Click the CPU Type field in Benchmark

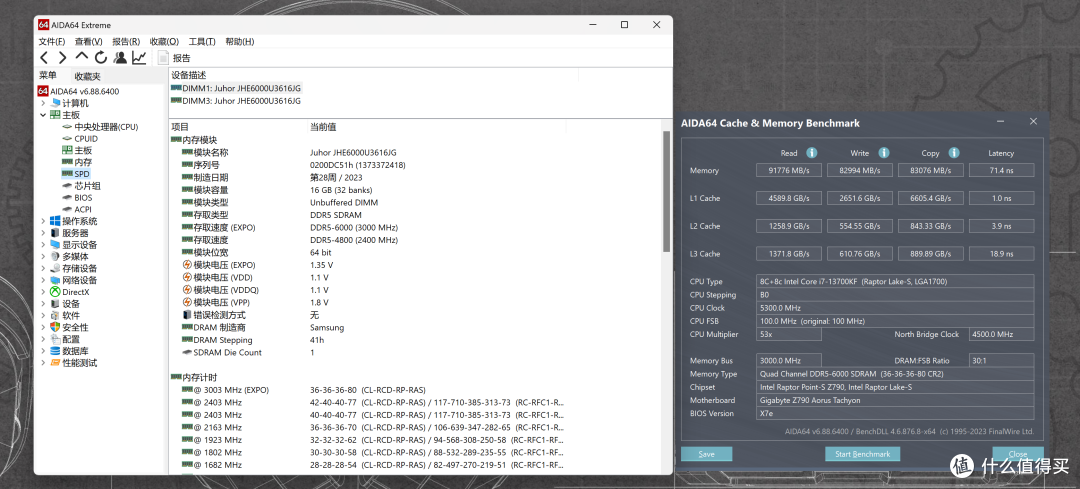[895, 281]
